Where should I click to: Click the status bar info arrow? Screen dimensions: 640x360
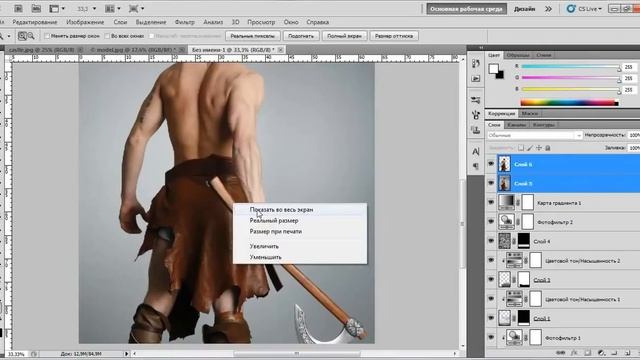127,353
